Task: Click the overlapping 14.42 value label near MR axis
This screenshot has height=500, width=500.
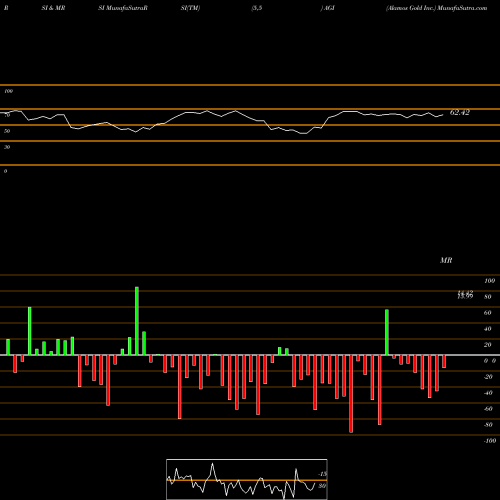Action: [465, 293]
